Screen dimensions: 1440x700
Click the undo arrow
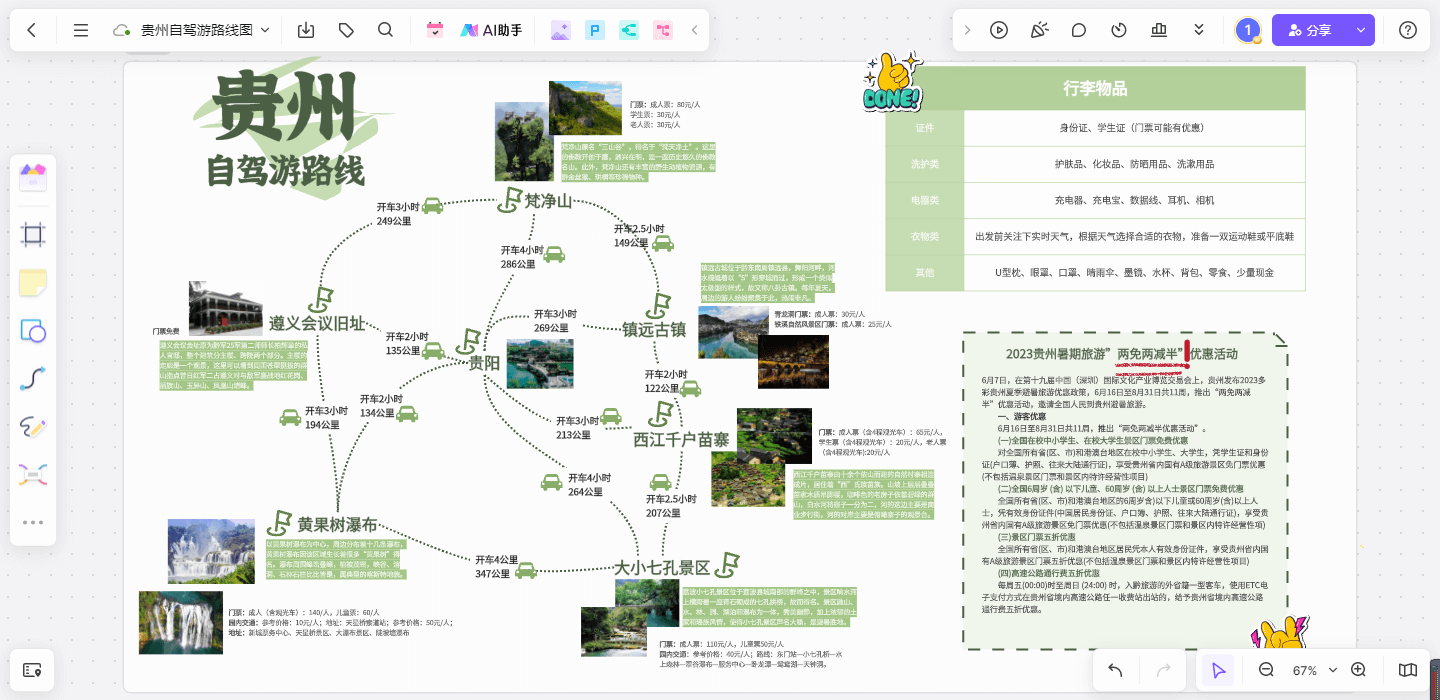(x=1116, y=670)
